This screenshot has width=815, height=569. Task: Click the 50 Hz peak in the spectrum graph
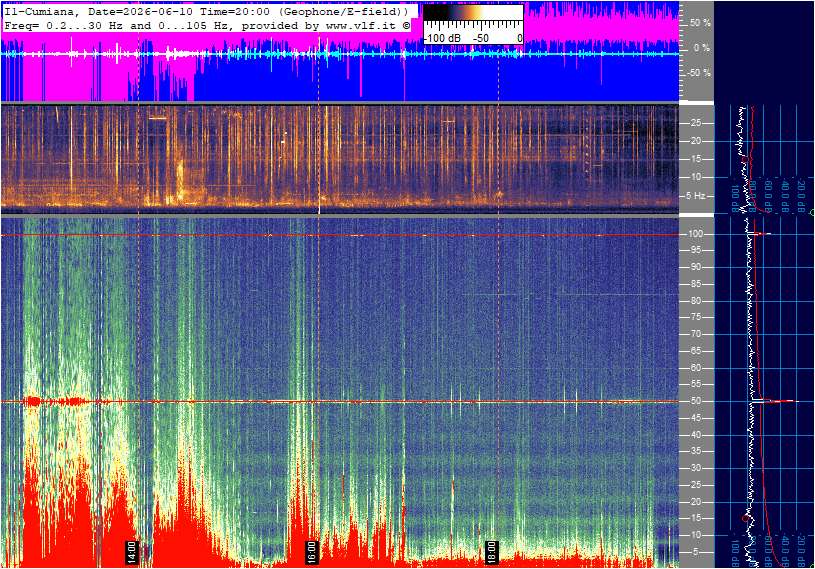point(774,401)
